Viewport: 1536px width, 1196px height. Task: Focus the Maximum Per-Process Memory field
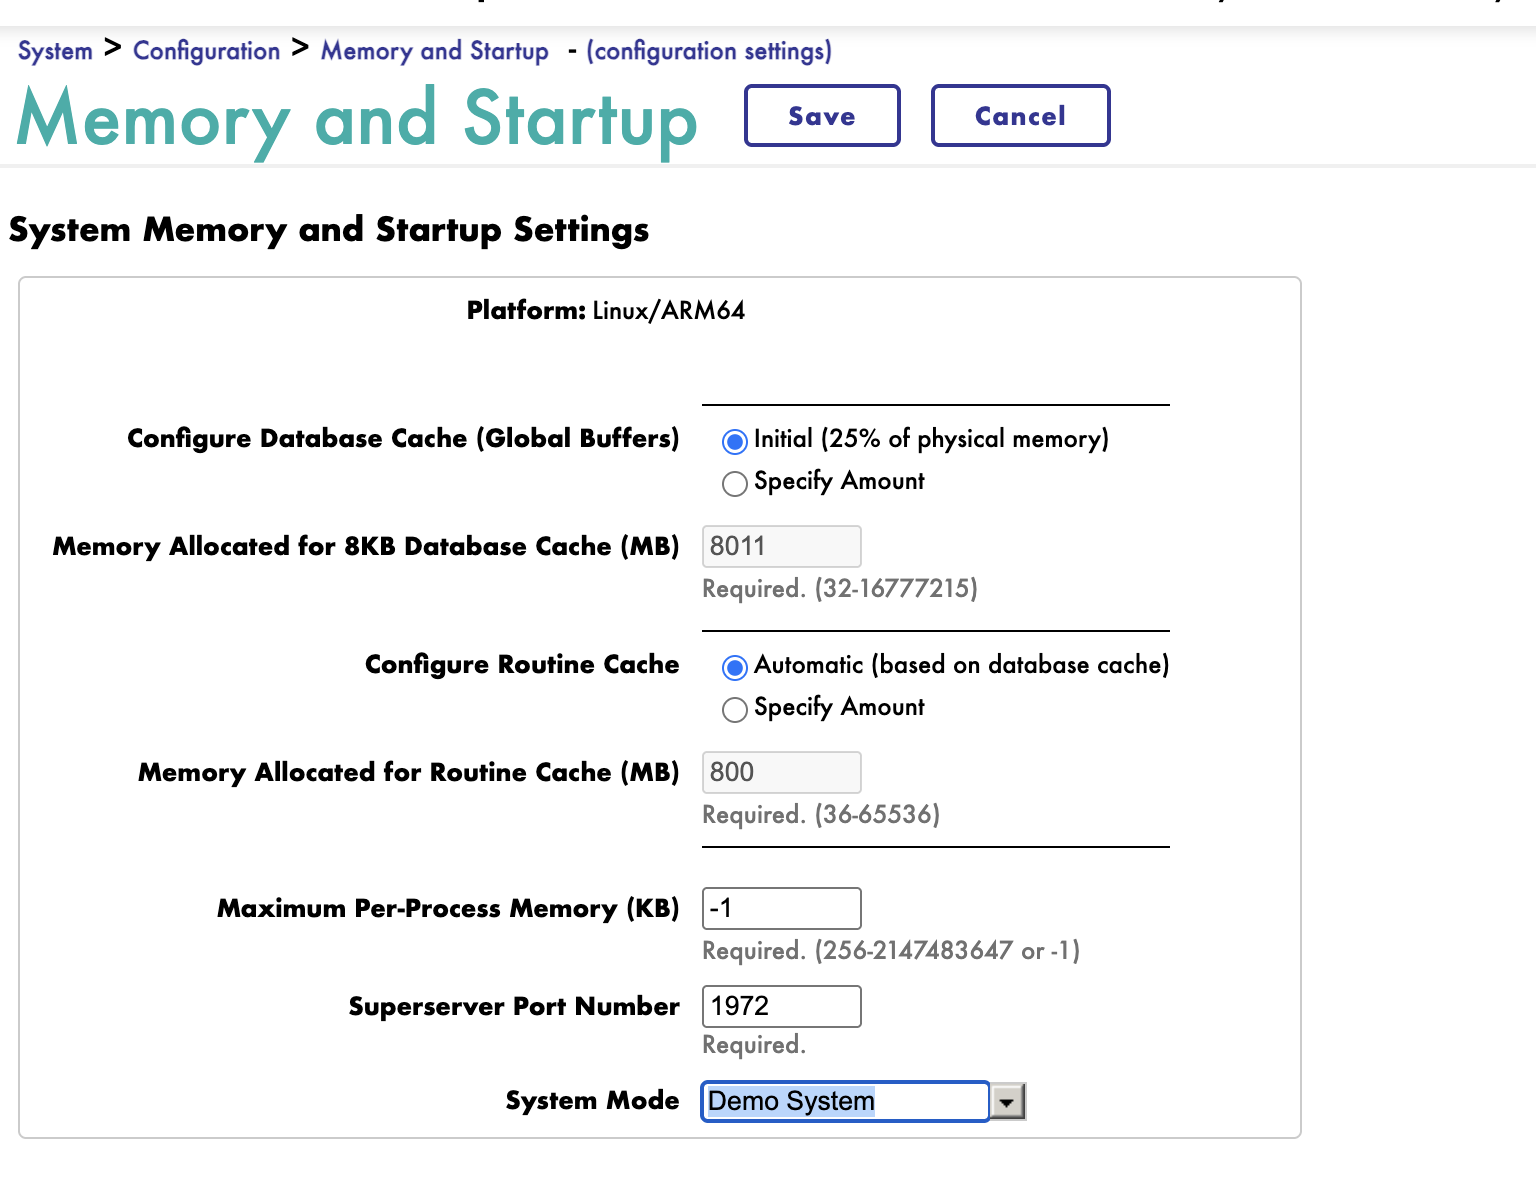click(x=782, y=908)
